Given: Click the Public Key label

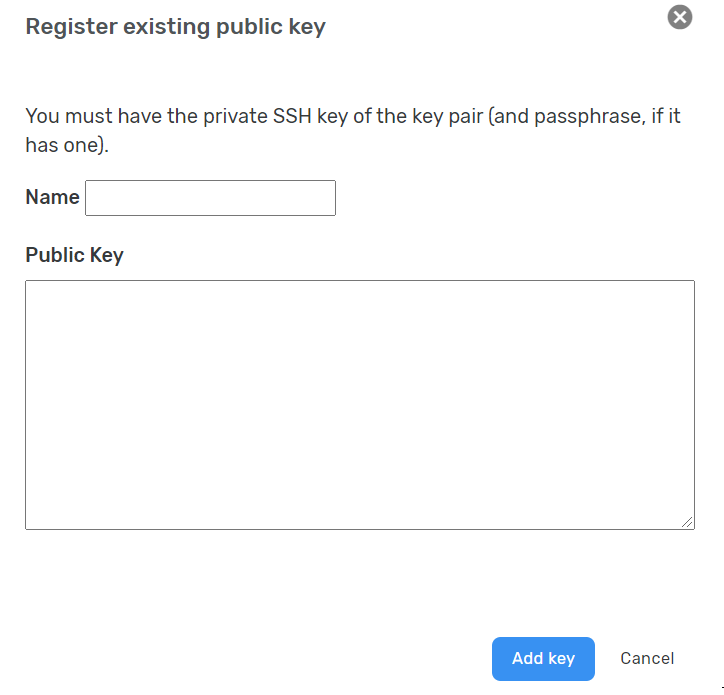Looking at the screenshot, I should (x=74, y=255).
